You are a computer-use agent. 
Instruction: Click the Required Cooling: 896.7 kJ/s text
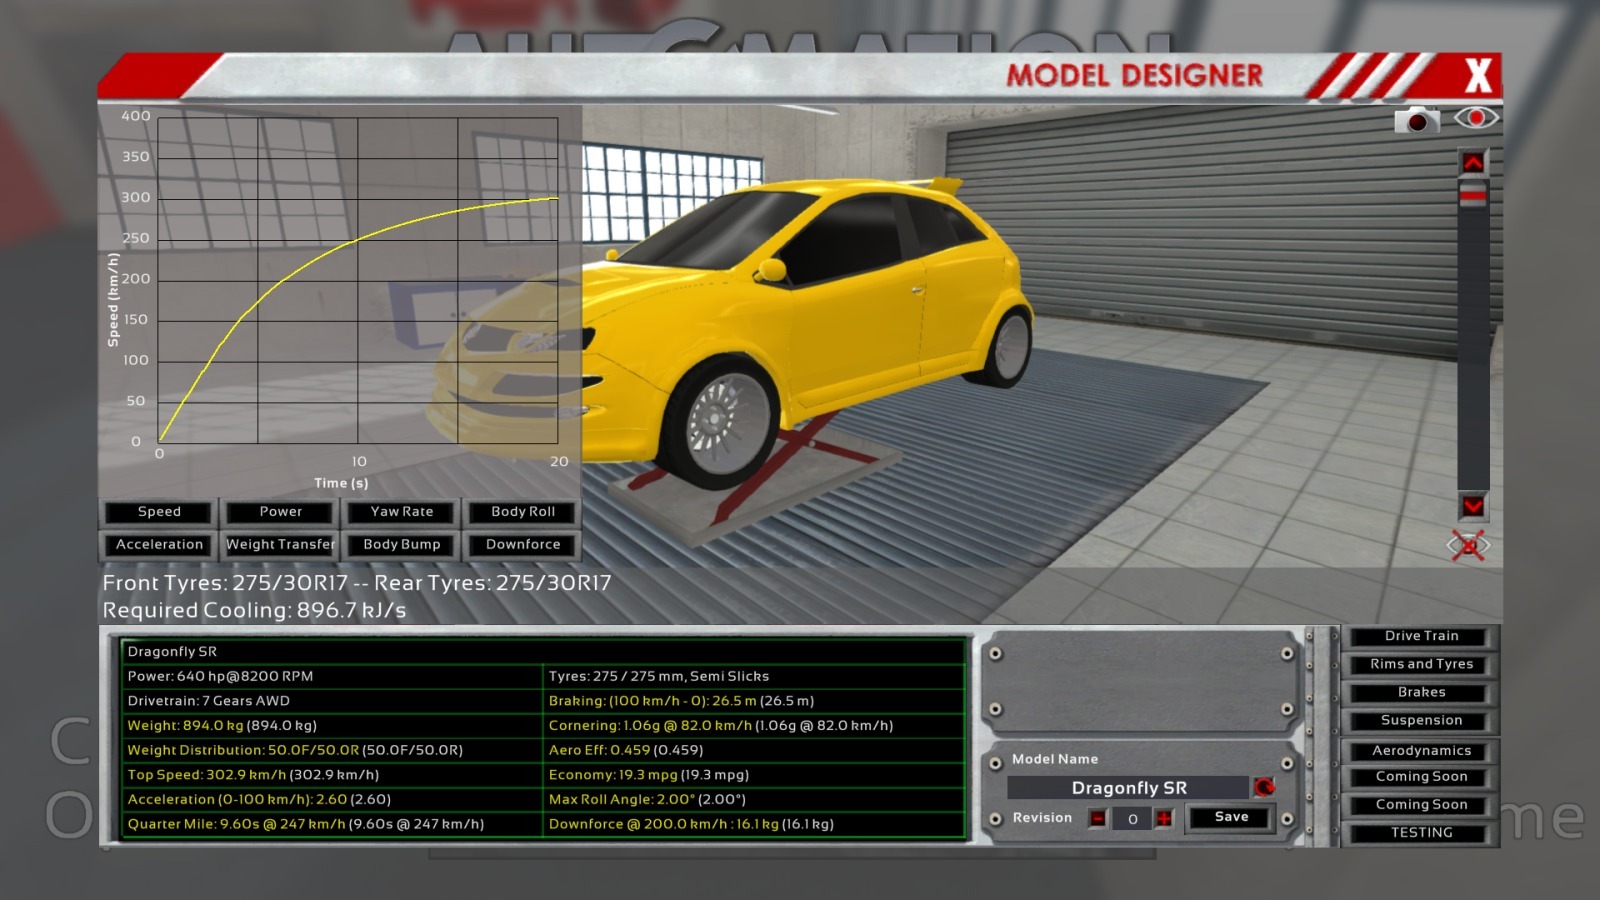pyautogui.click(x=254, y=610)
